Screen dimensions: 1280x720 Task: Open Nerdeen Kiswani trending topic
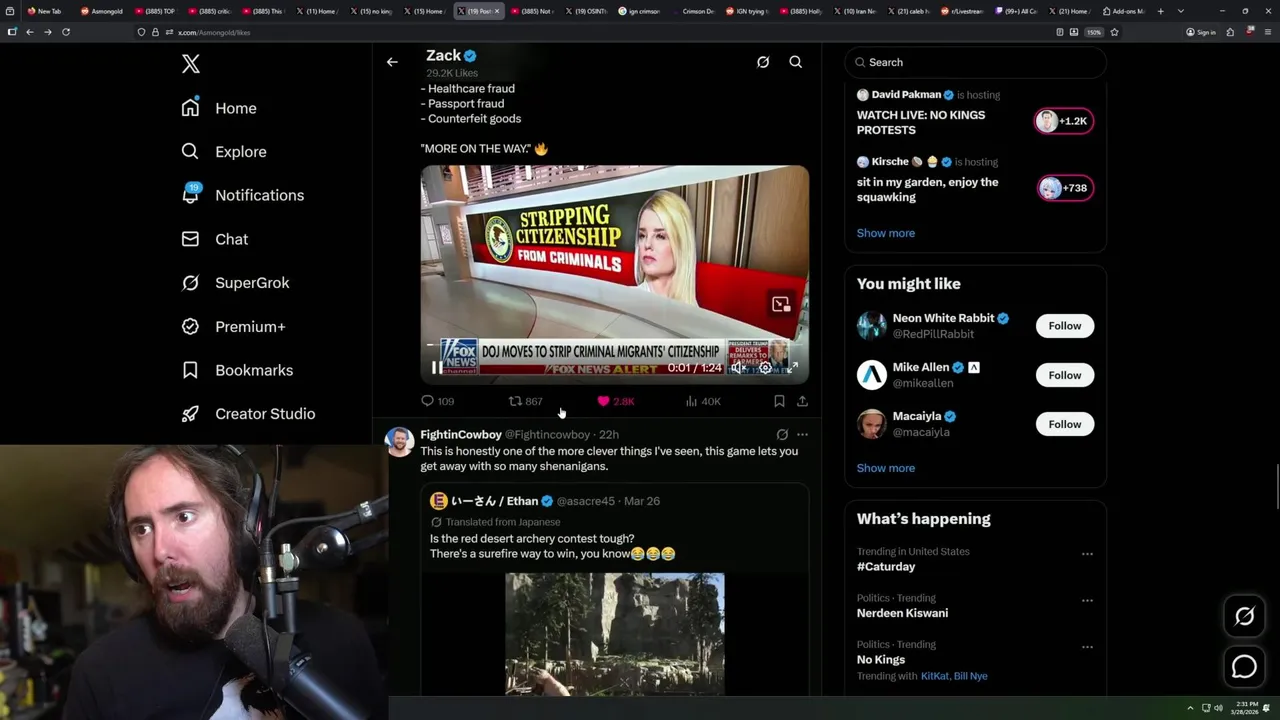point(902,613)
